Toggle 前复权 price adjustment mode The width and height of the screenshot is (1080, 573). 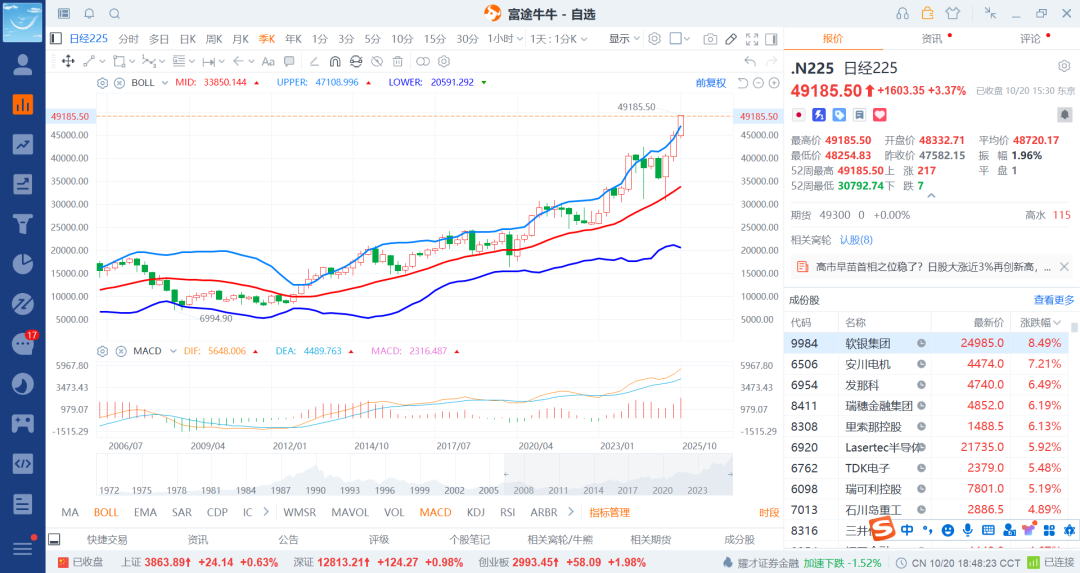pyautogui.click(x=711, y=83)
